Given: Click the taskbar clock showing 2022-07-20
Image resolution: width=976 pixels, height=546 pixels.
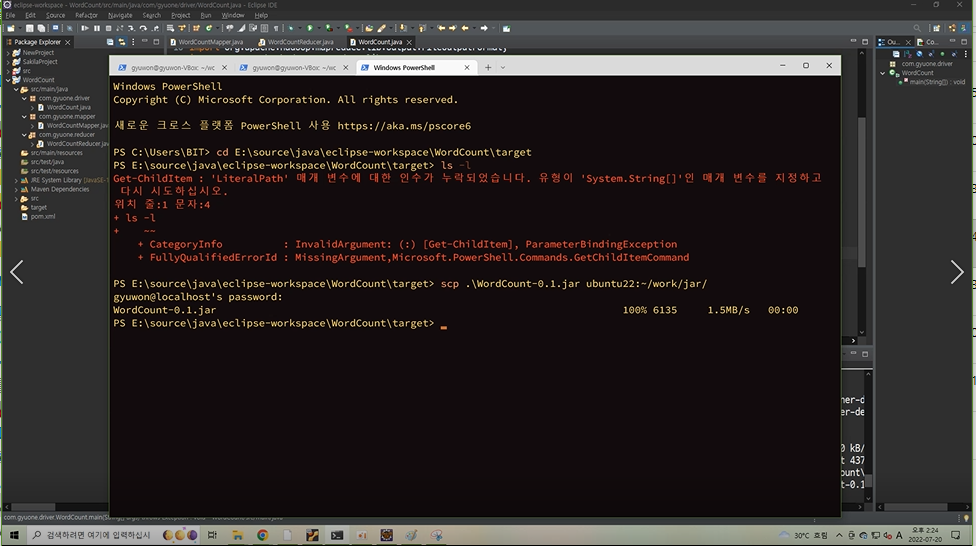Looking at the screenshot, I should pos(924,535).
